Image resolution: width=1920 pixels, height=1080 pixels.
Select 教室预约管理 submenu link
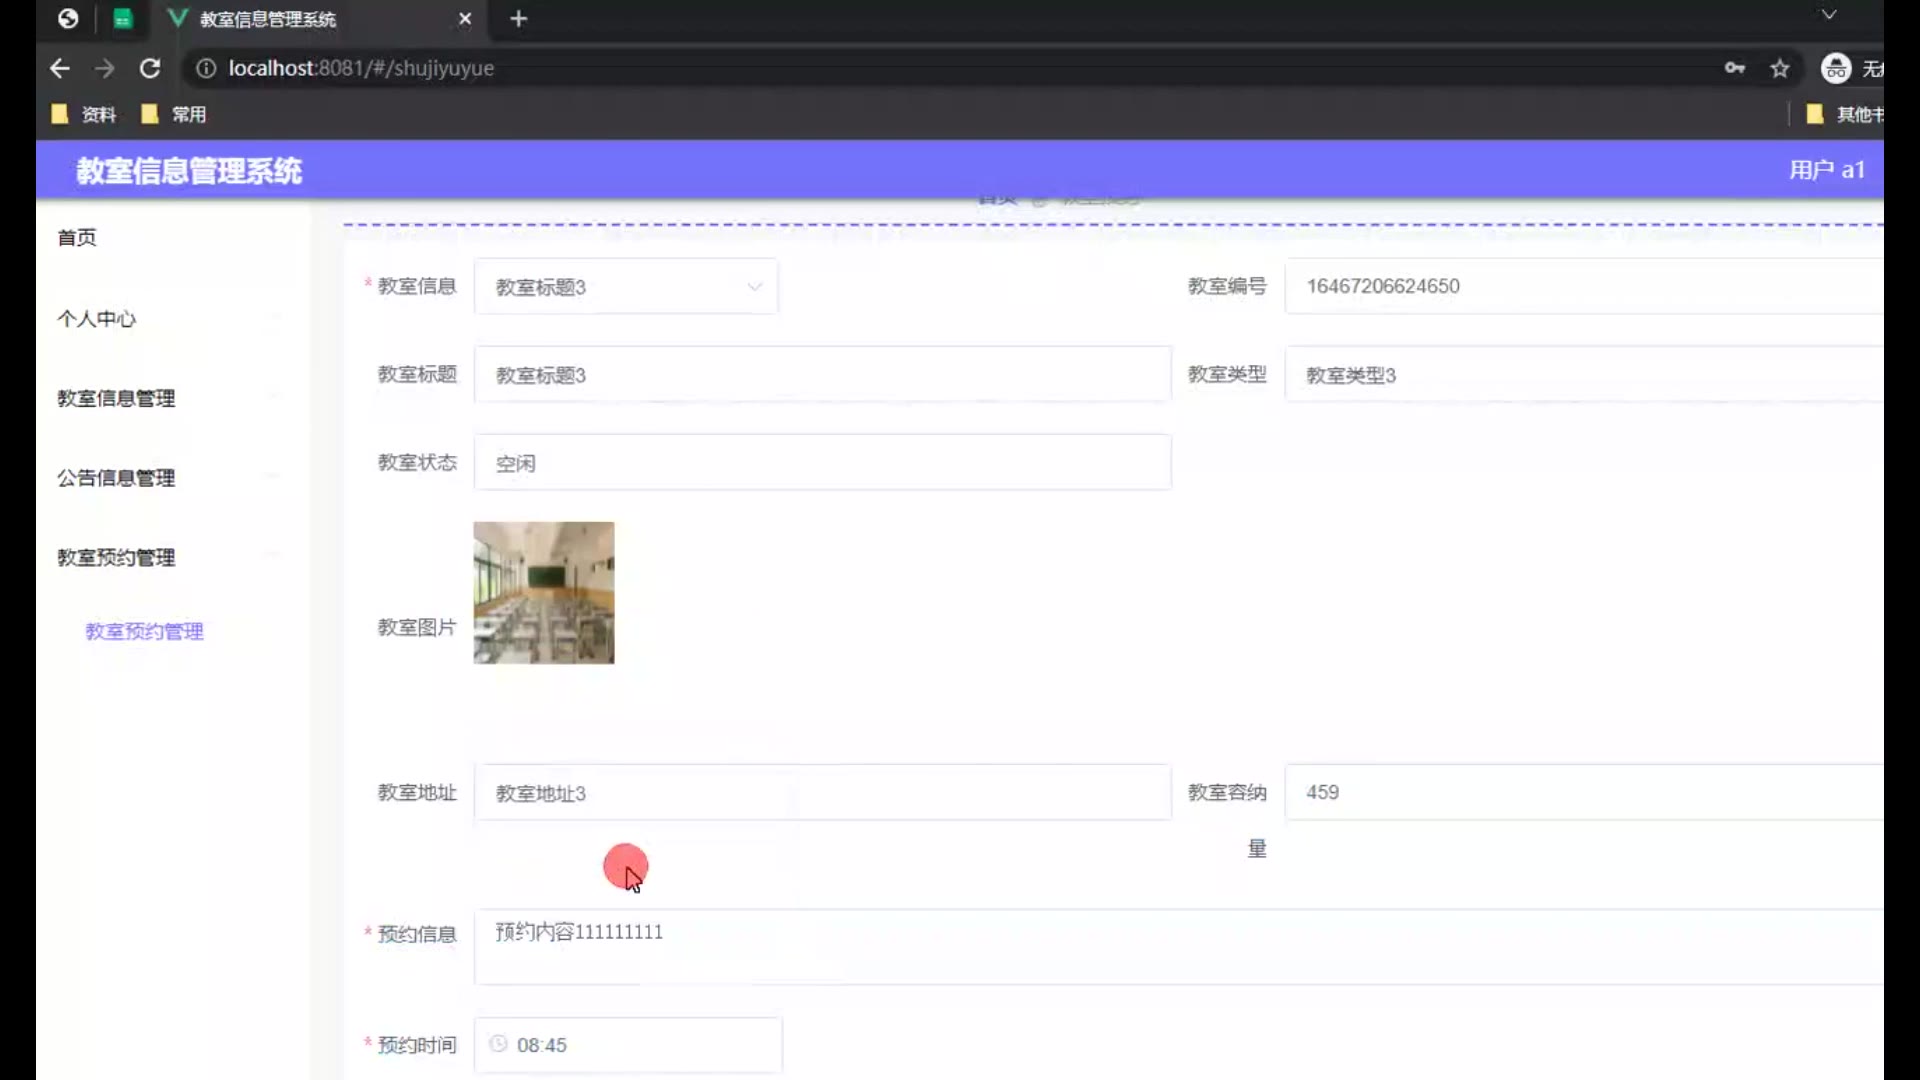144,632
